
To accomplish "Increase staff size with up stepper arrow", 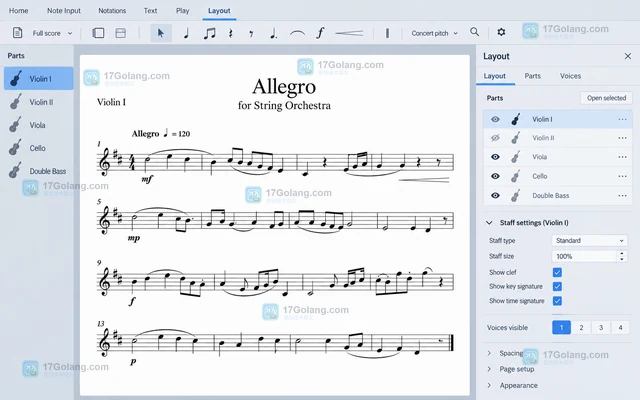I will click(622, 253).
